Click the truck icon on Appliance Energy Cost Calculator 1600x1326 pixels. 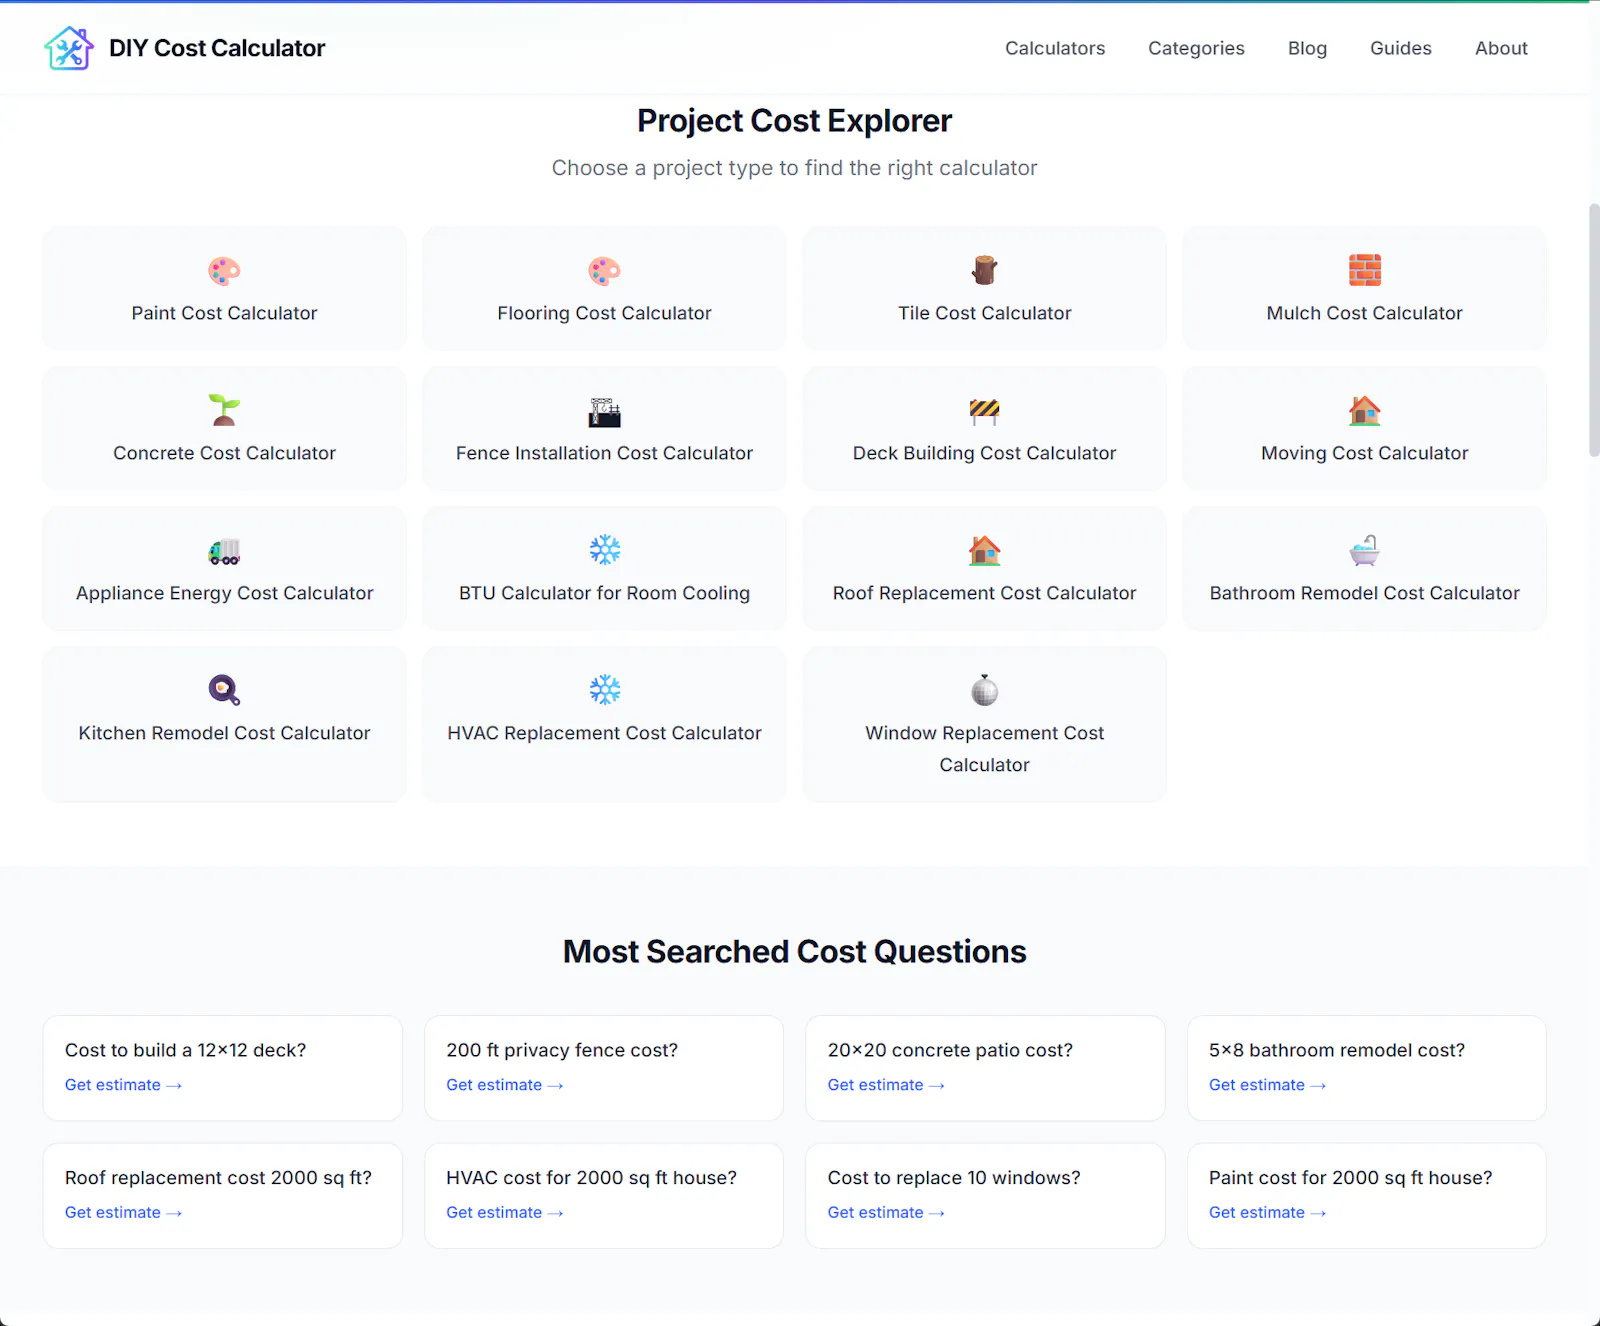click(224, 551)
